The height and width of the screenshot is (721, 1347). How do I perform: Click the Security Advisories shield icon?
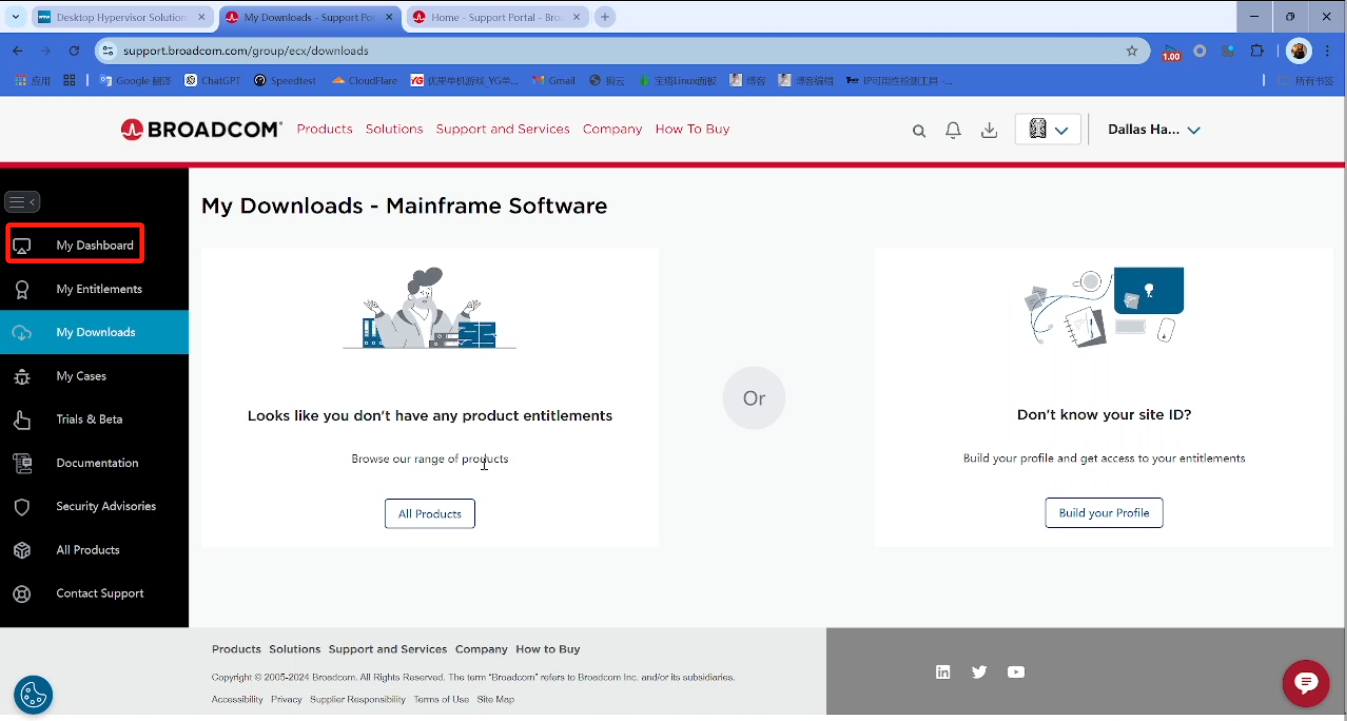22,507
